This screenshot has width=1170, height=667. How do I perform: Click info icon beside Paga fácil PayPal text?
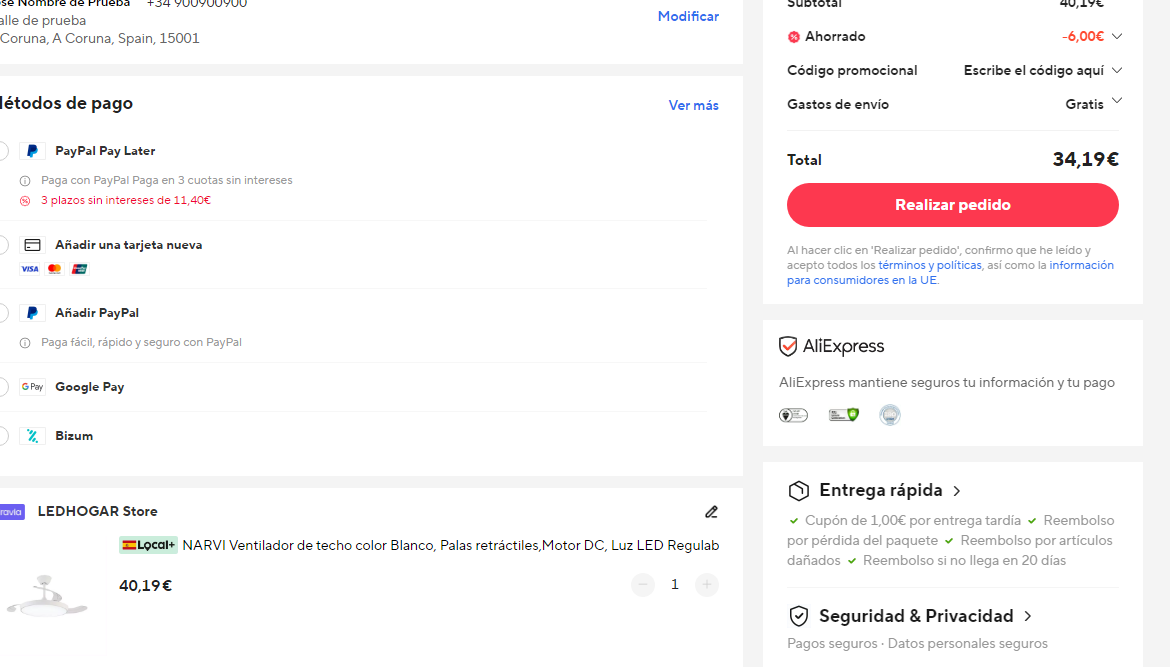click(25, 342)
